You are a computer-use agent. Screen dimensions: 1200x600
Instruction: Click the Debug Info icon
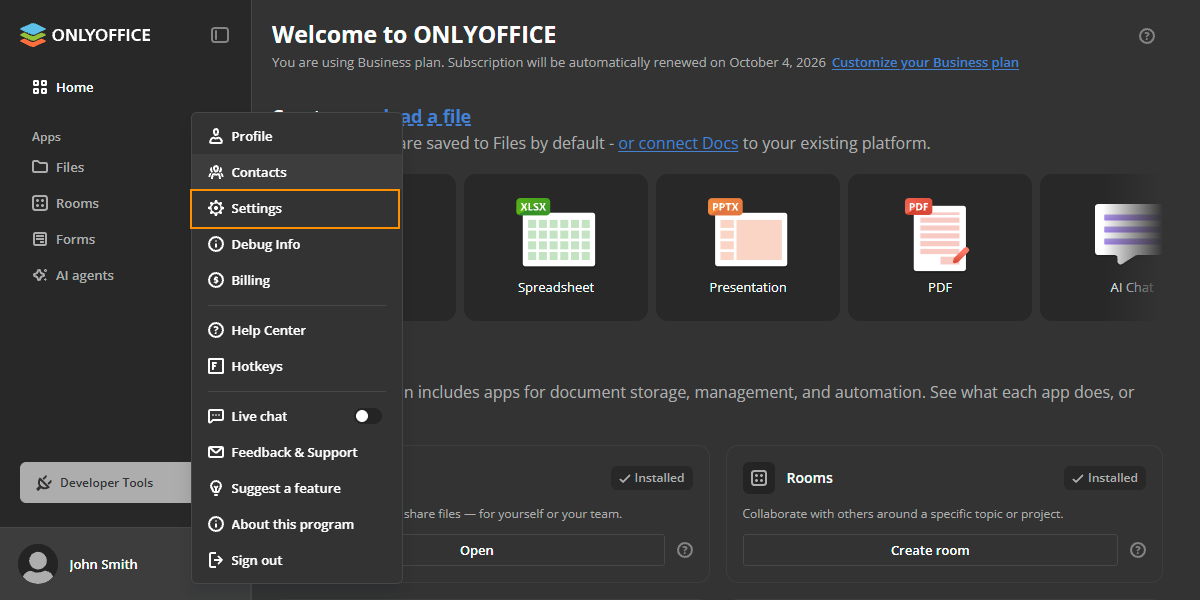[215, 244]
